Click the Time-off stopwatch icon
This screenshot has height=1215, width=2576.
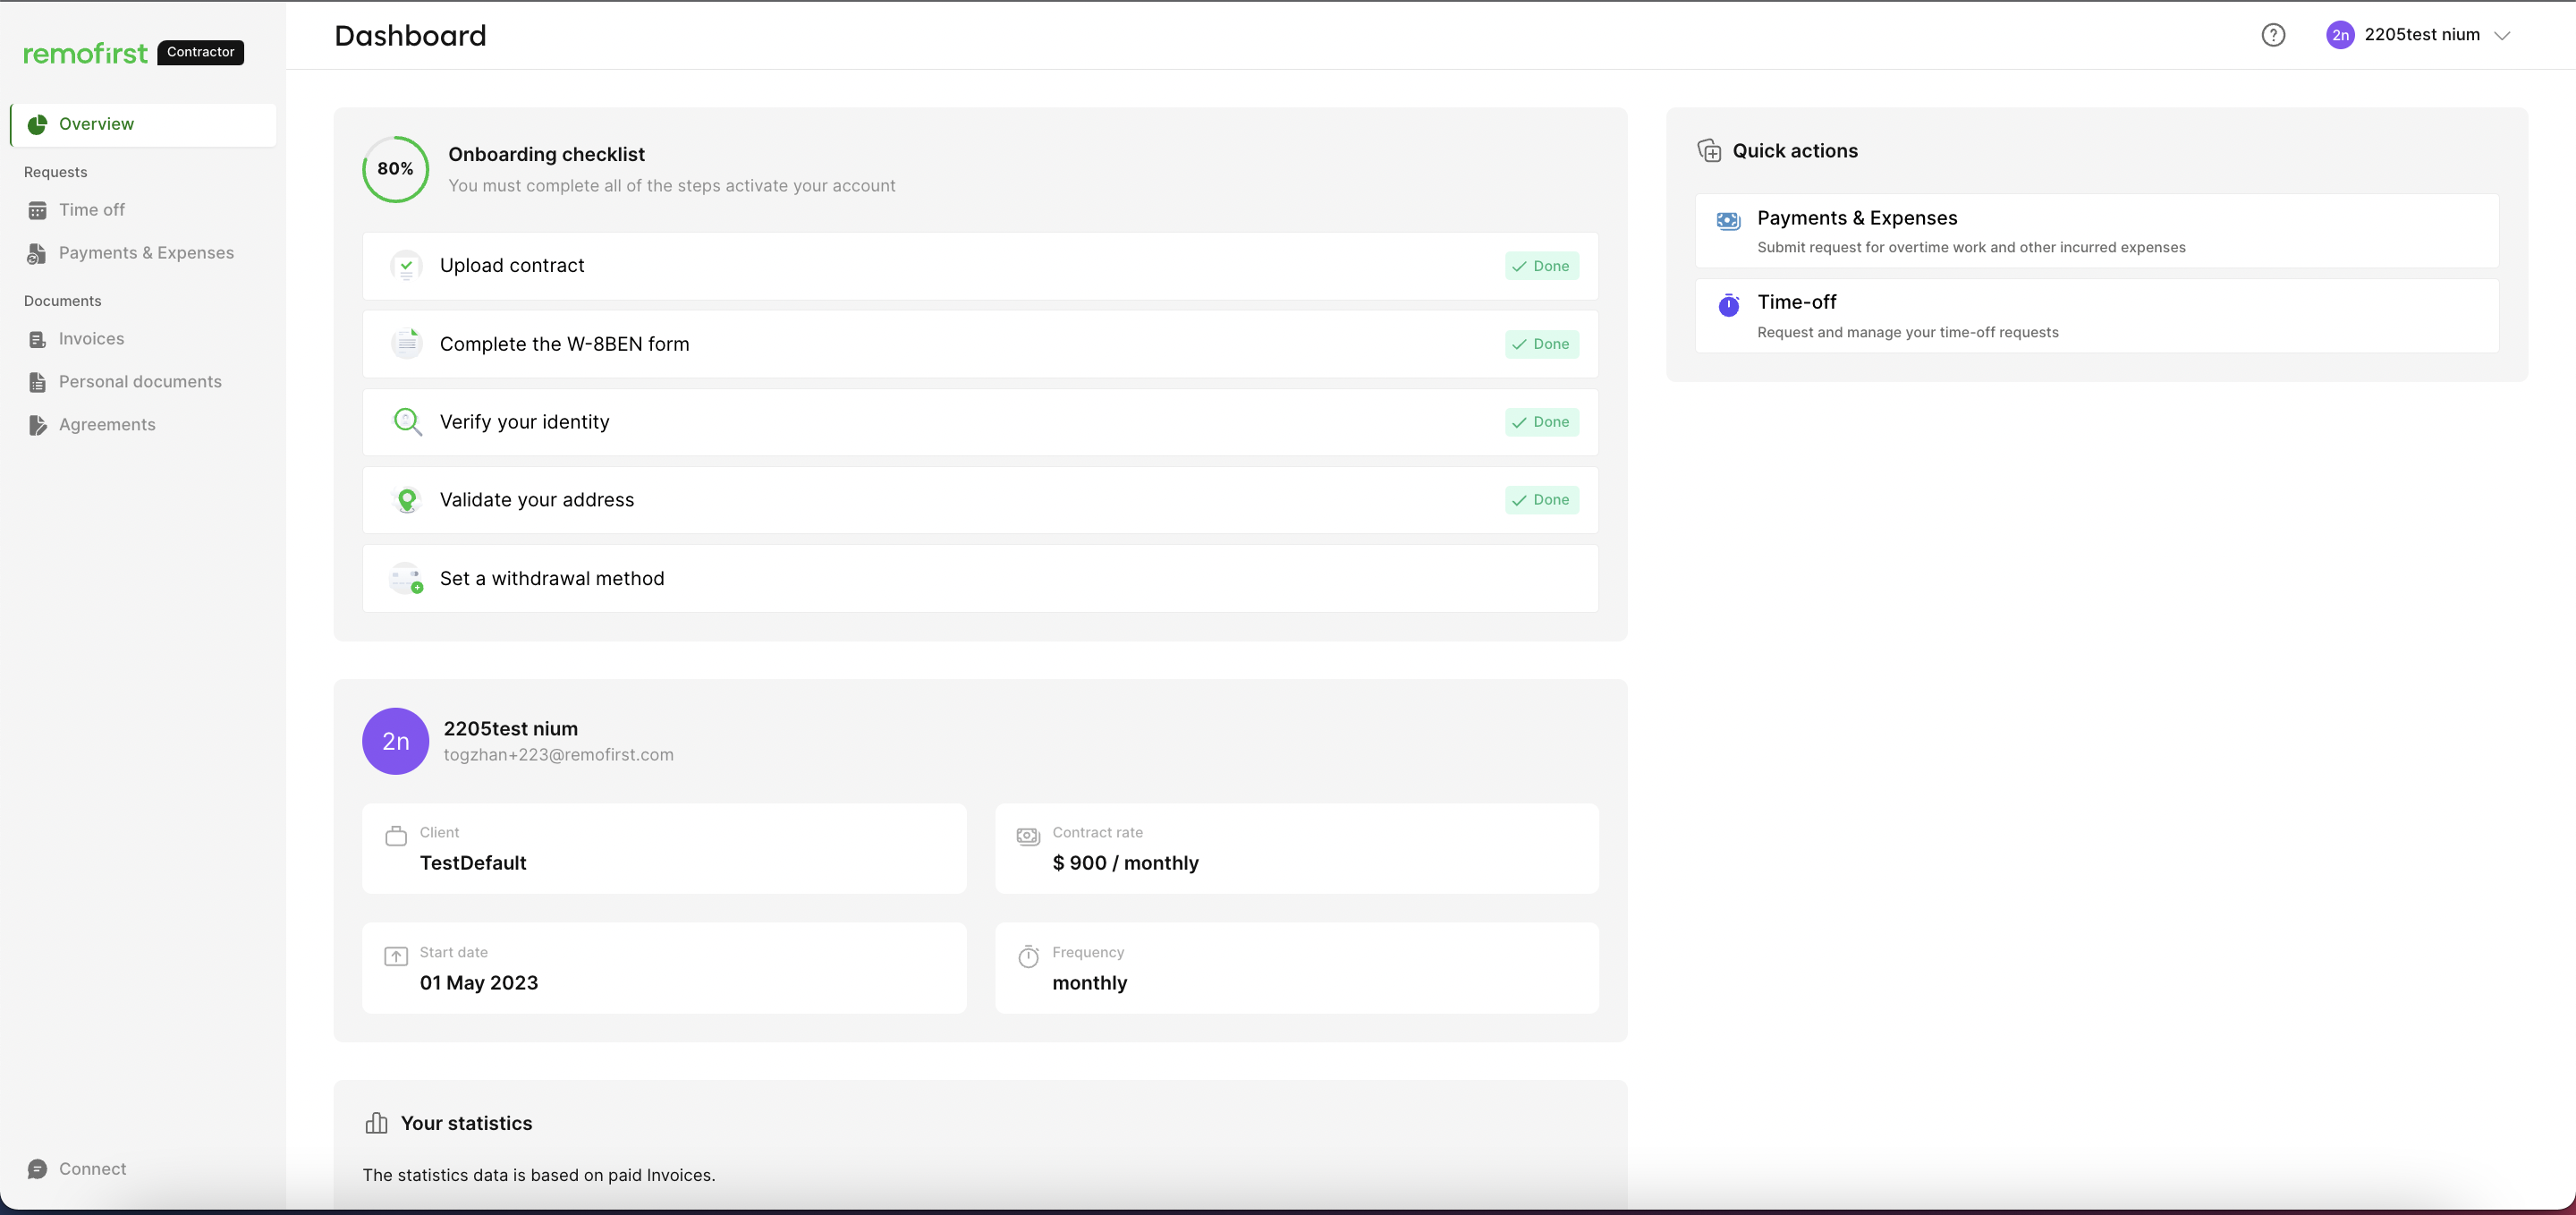(x=1728, y=305)
